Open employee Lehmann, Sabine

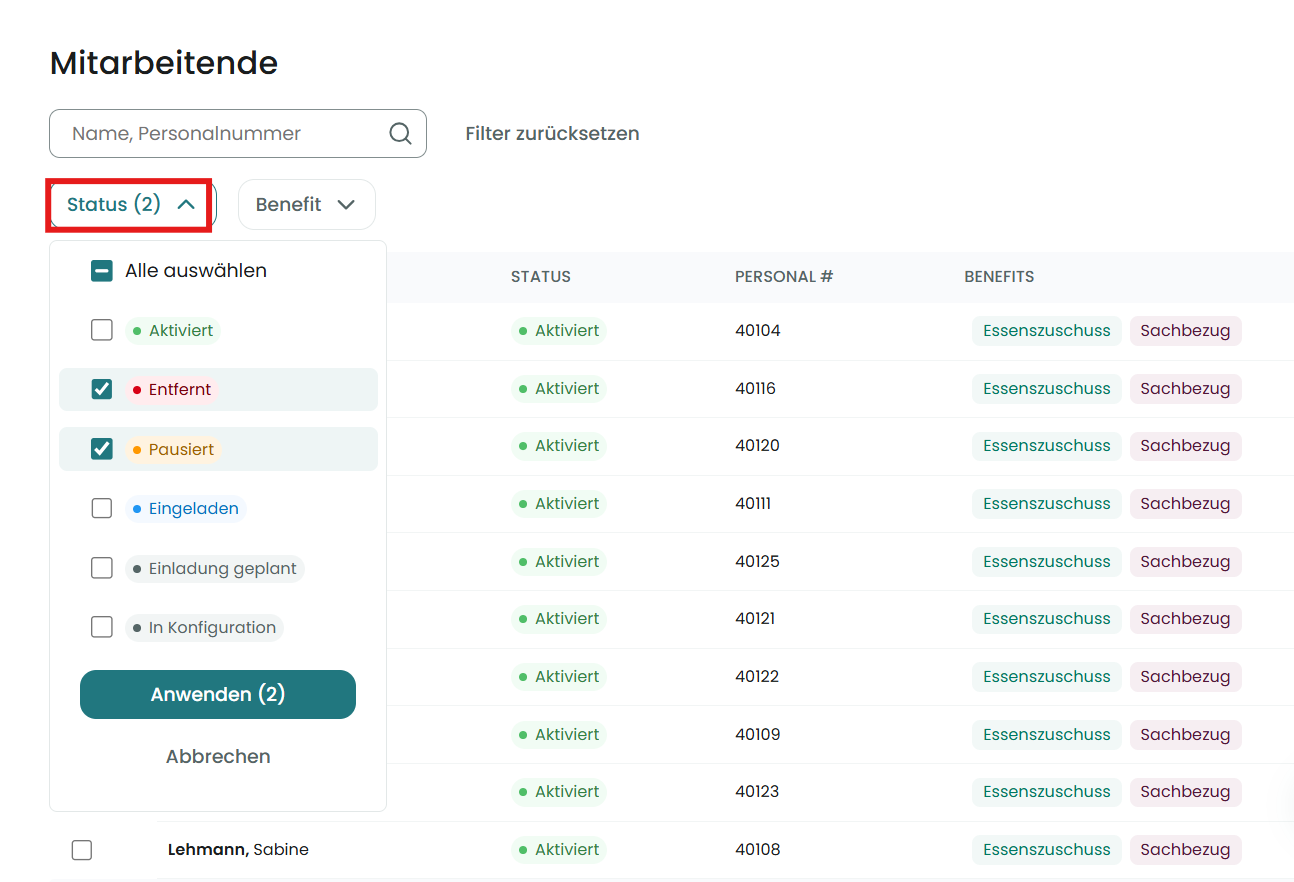238,850
